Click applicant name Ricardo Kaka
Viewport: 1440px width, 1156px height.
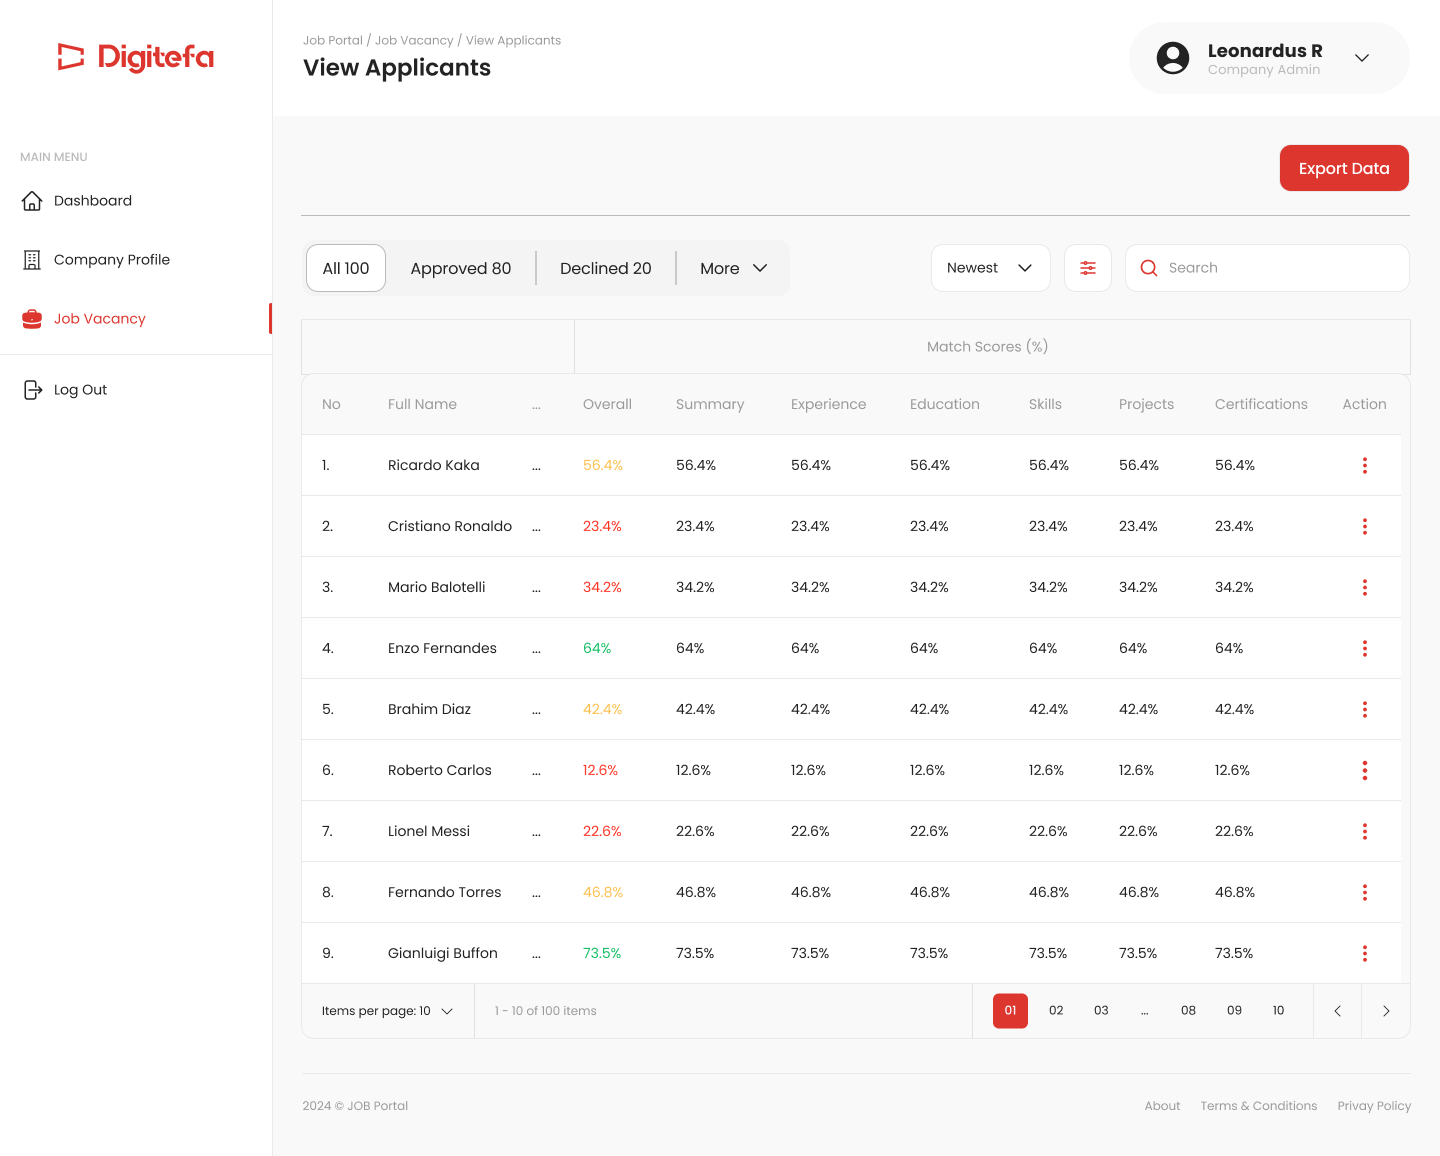coord(434,466)
